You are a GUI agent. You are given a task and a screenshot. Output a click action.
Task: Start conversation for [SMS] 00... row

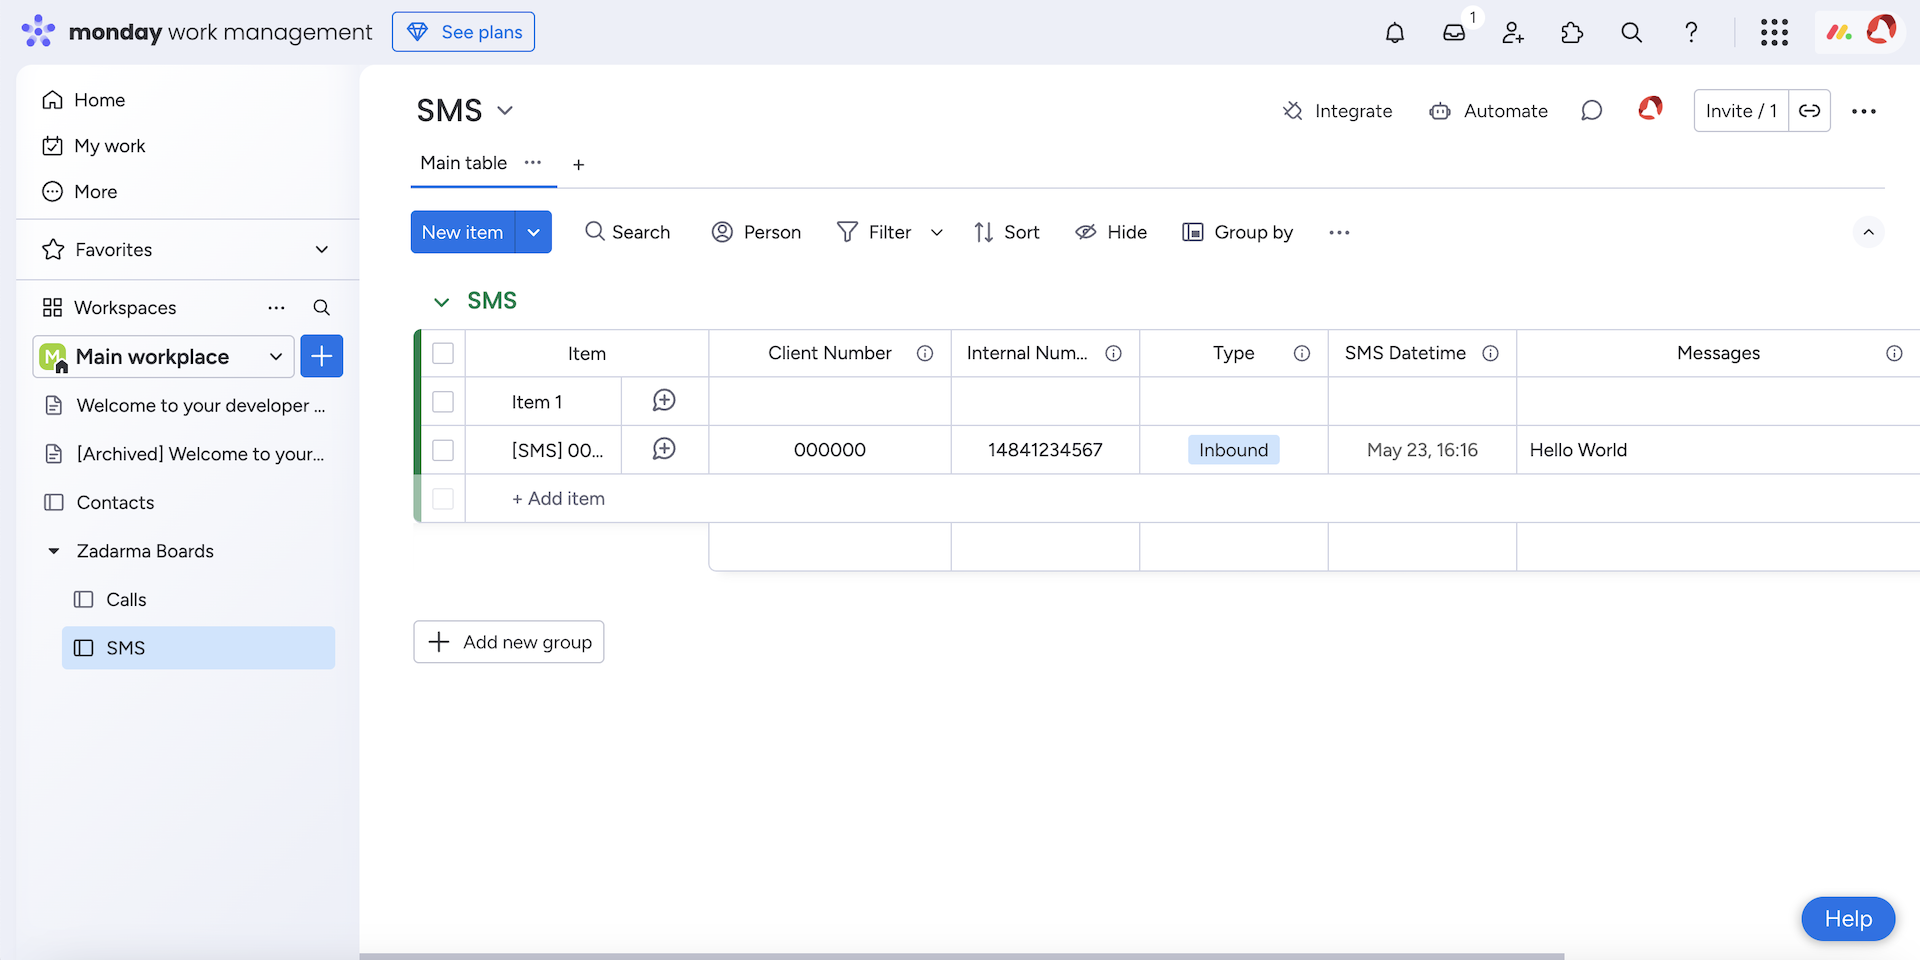[x=664, y=449]
